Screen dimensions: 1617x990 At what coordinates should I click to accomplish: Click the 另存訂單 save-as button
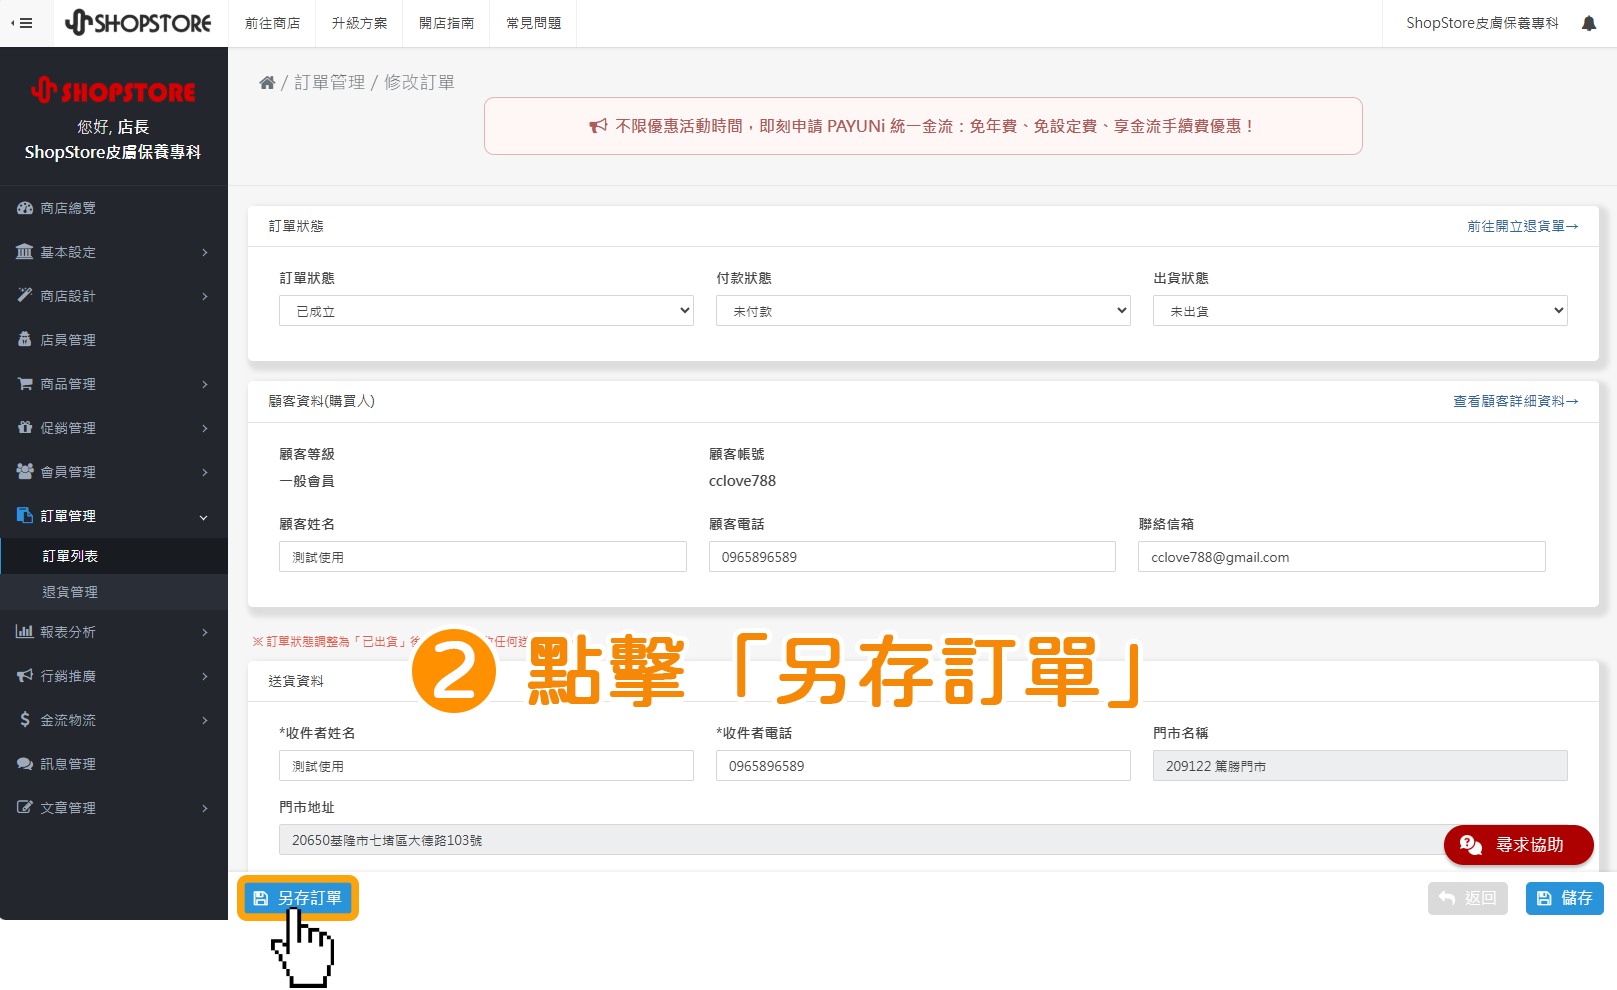[297, 898]
